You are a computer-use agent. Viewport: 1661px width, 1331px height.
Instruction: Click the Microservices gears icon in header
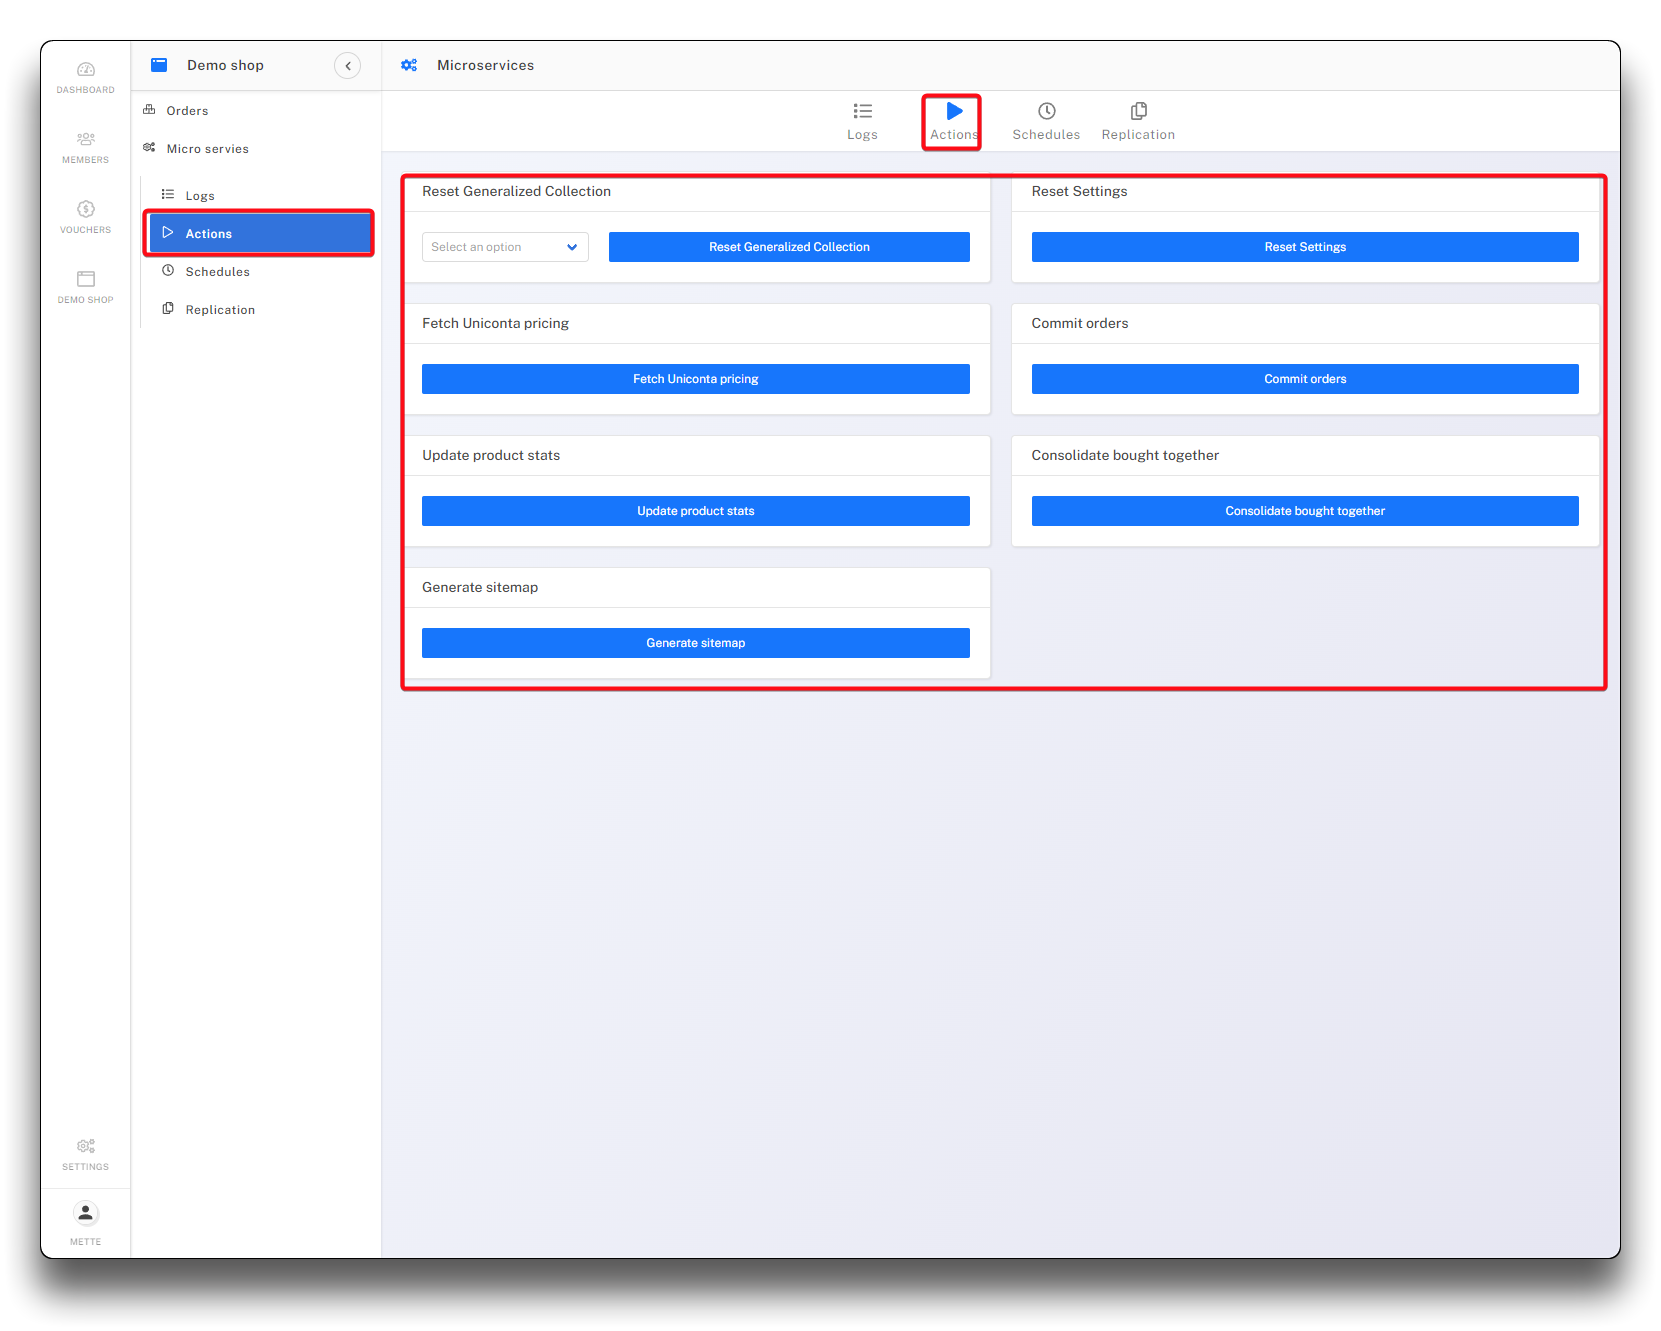409,66
